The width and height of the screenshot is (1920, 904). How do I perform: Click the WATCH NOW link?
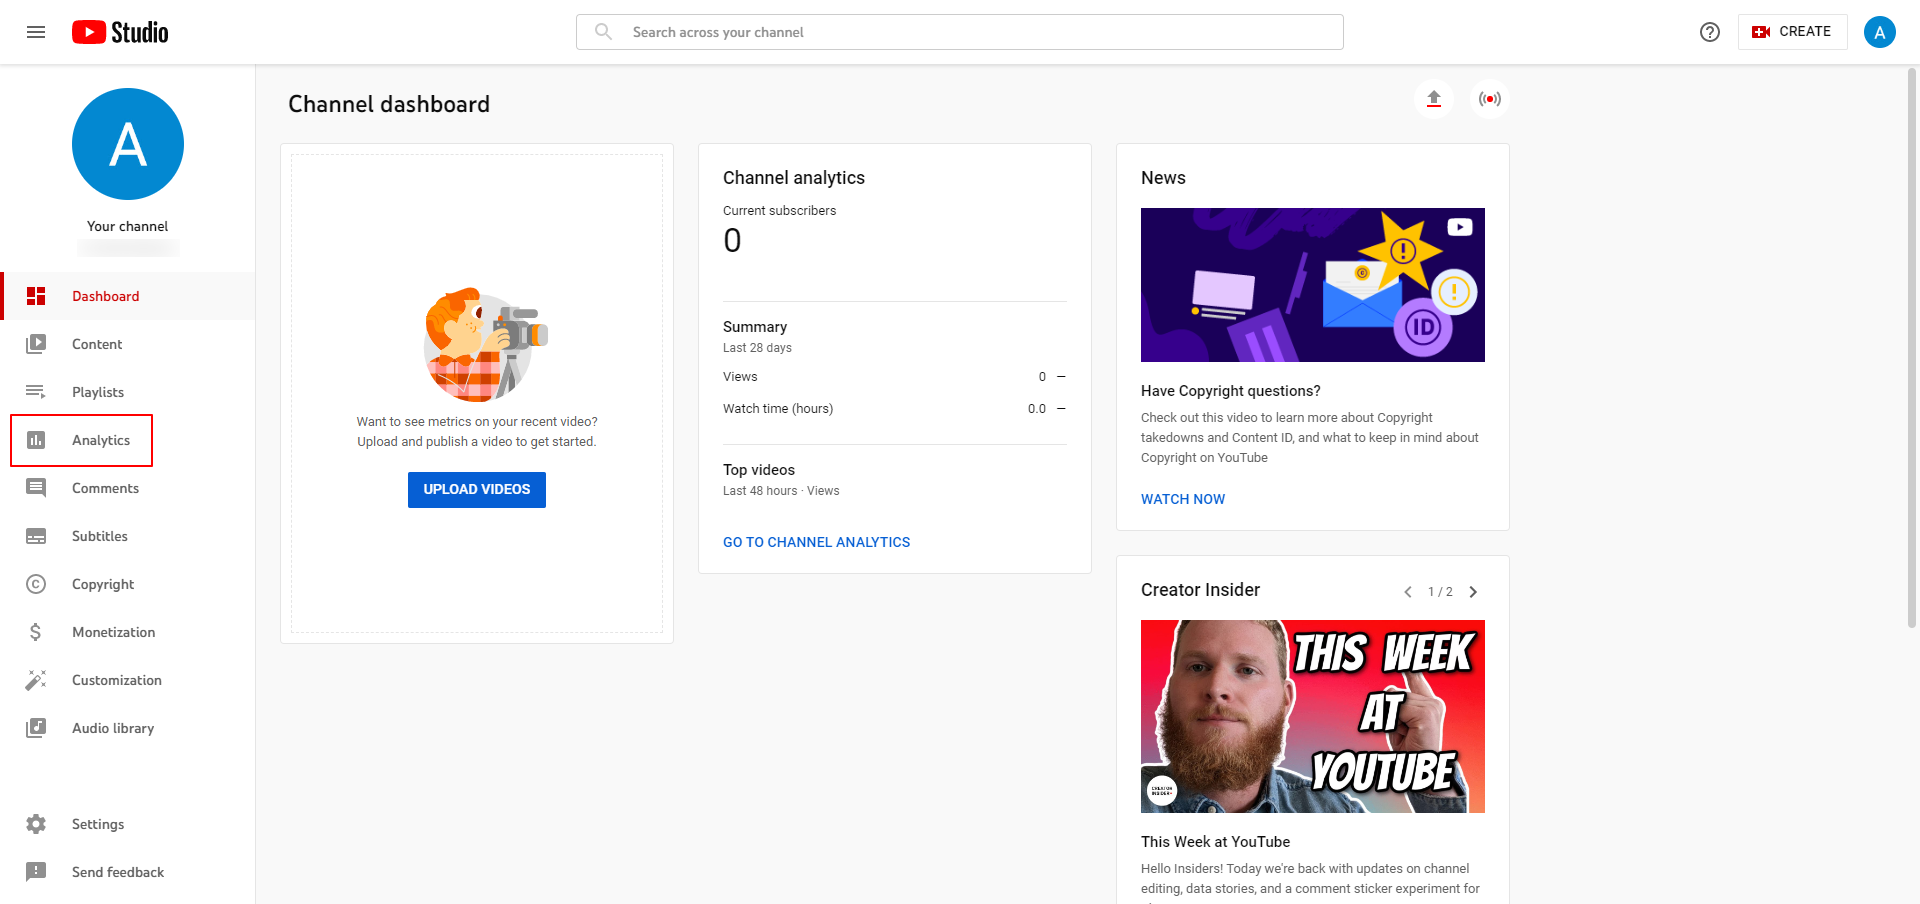coord(1183,499)
